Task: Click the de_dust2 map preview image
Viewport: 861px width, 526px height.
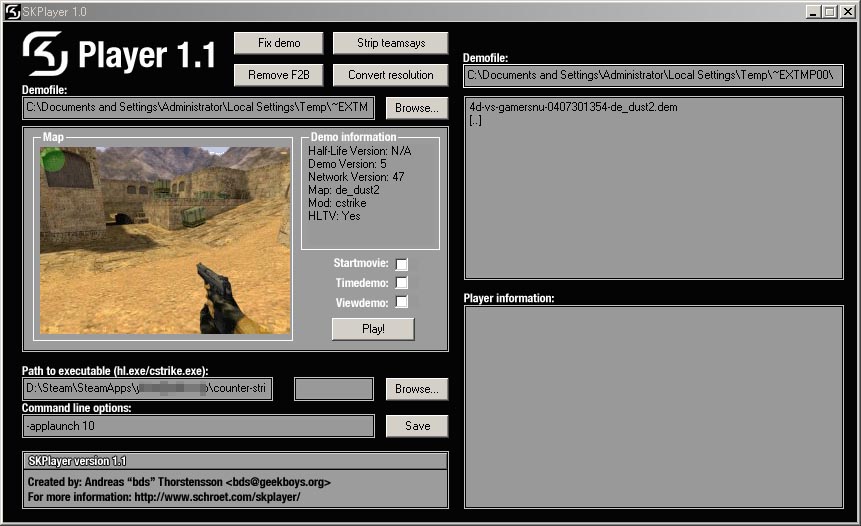Action: pyautogui.click(x=165, y=240)
